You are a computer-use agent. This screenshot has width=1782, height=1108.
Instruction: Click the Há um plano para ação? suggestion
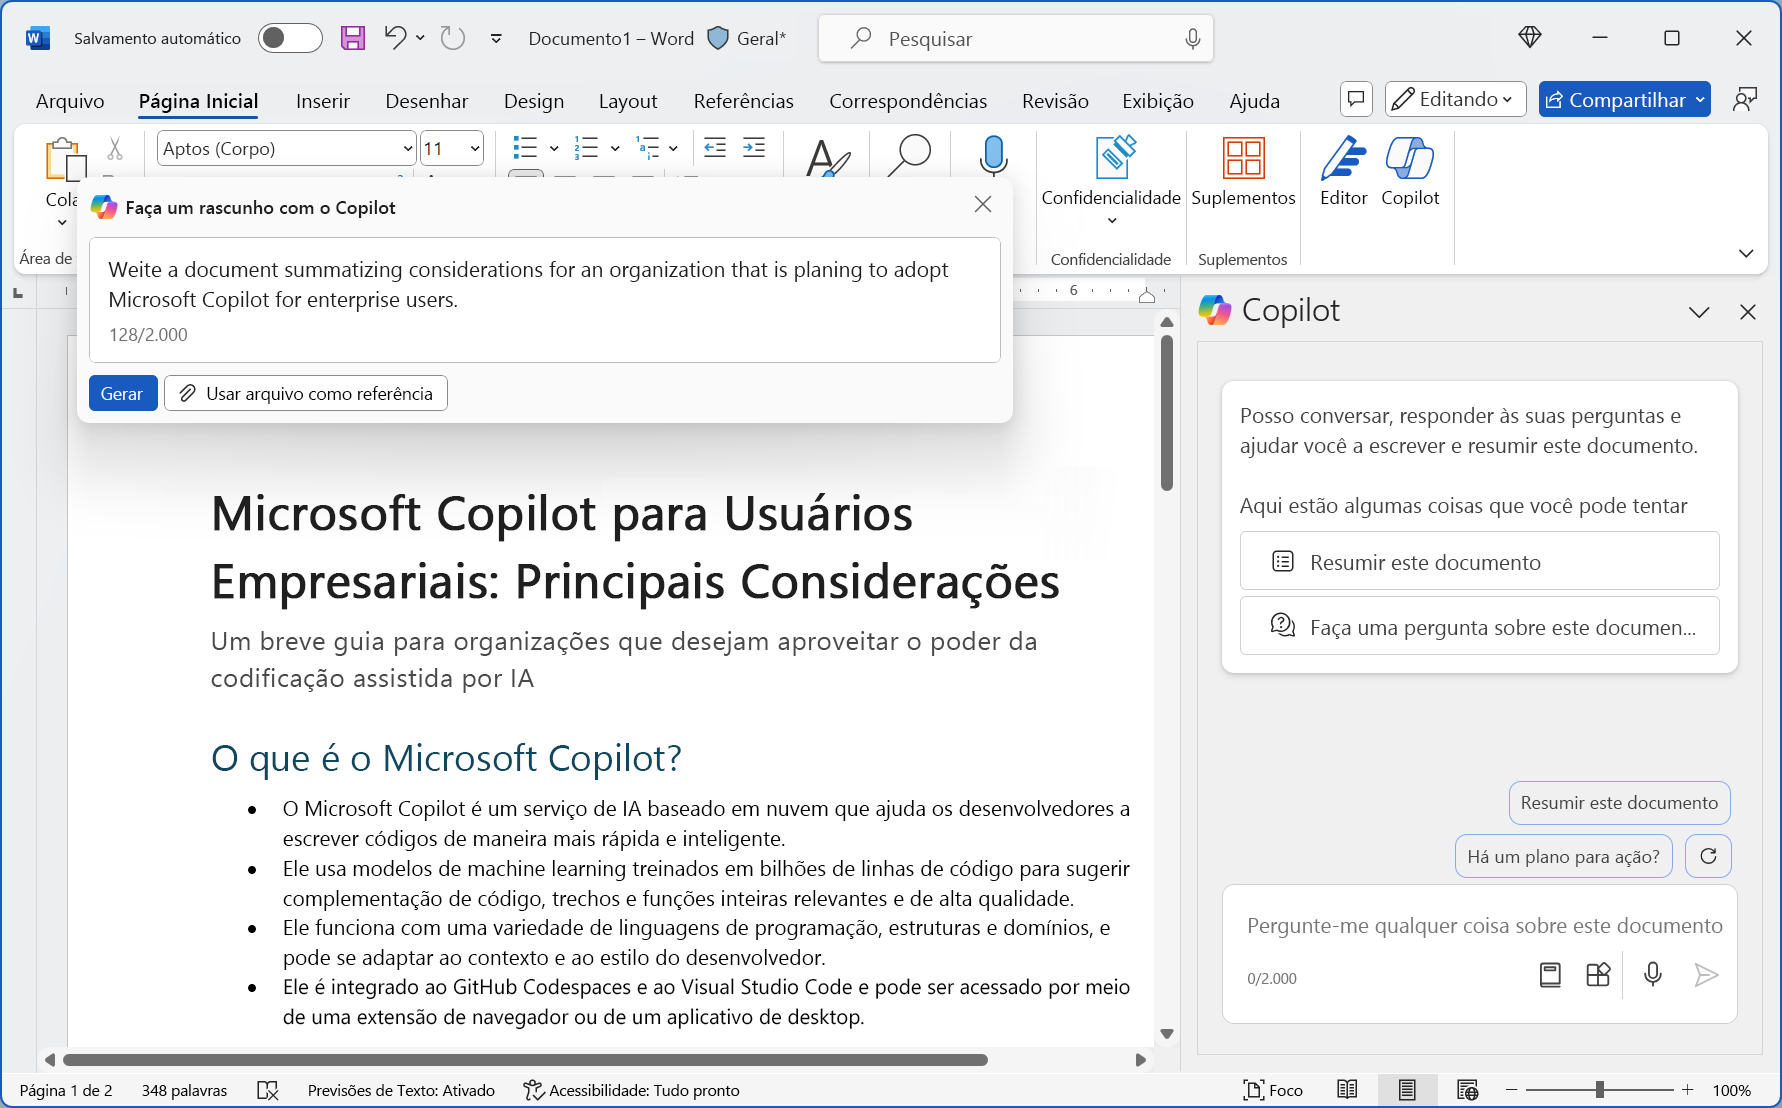[1563, 856]
